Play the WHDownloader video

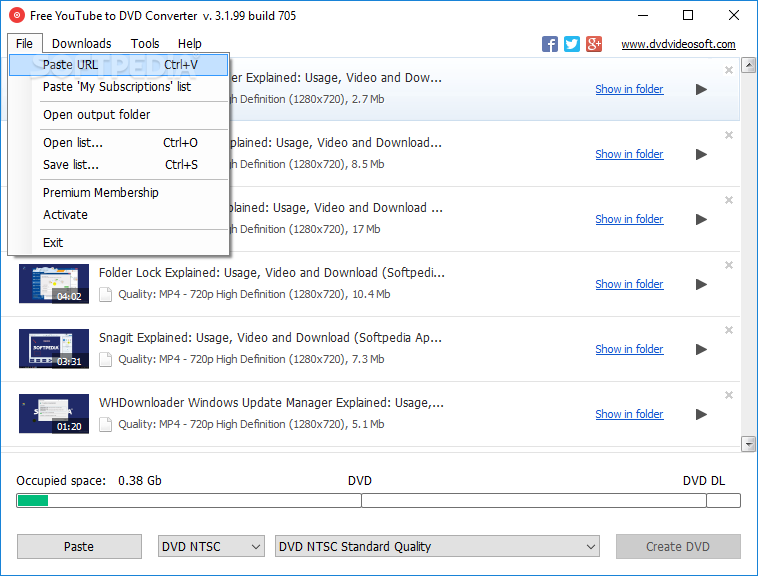point(701,415)
